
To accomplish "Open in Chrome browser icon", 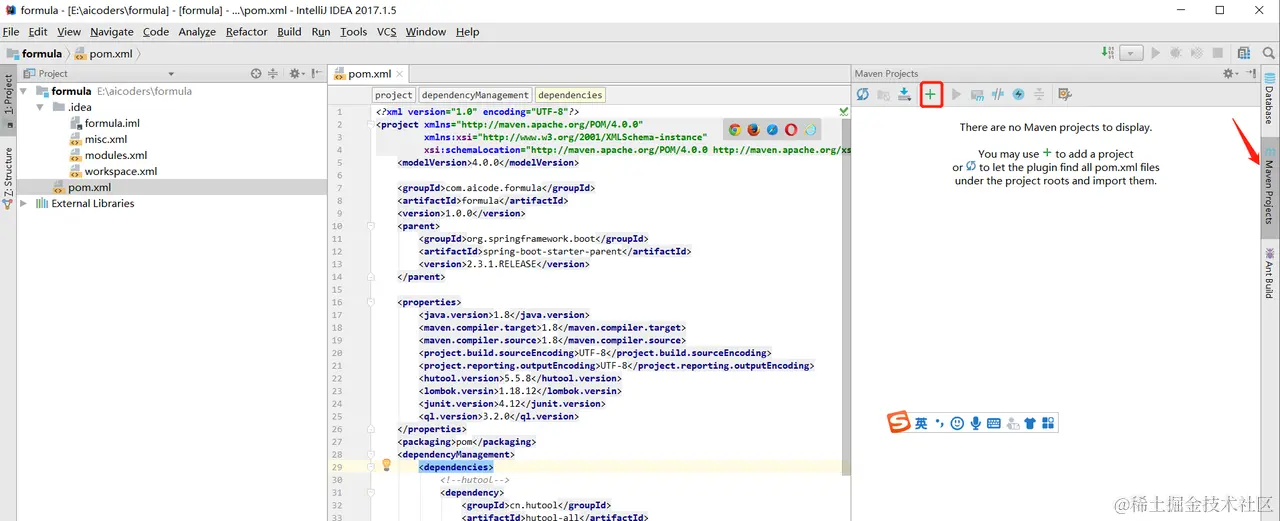I will [x=734, y=129].
